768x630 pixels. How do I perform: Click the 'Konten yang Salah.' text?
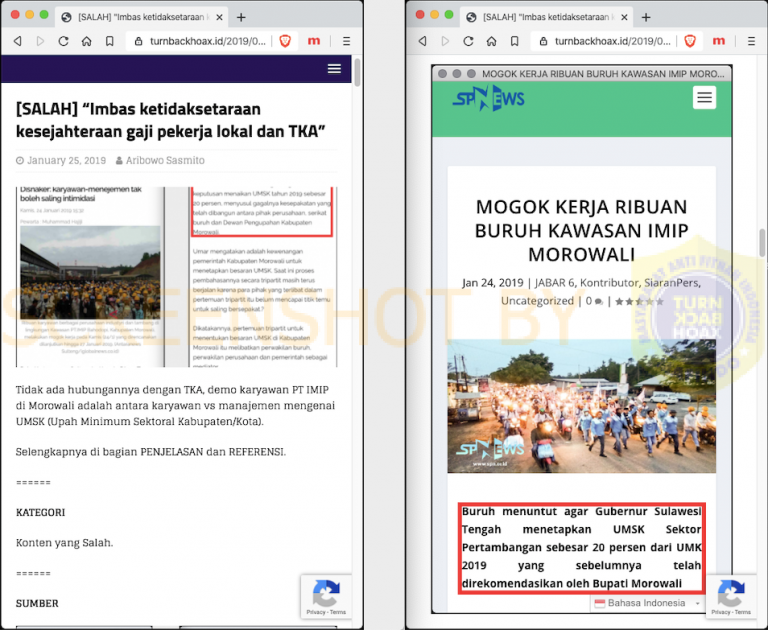pos(64,543)
